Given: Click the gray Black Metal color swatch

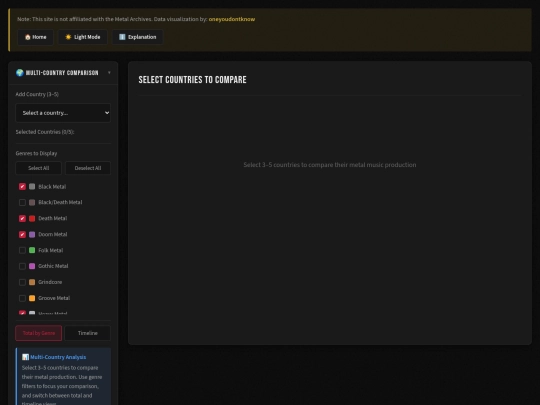Looking at the screenshot, I should click(x=32, y=187).
